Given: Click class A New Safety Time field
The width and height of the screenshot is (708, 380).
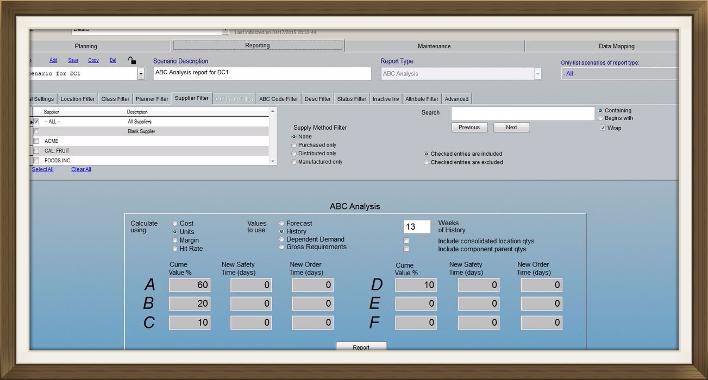Looking at the screenshot, I should 251,285.
